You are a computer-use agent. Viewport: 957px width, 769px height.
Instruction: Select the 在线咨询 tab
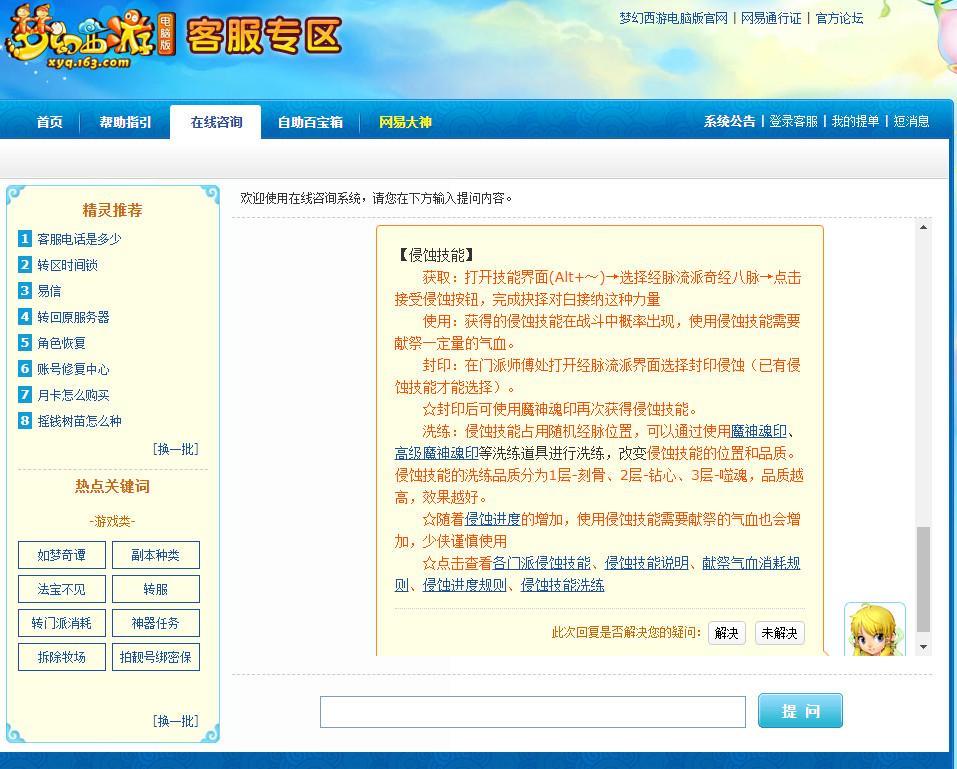click(x=216, y=122)
